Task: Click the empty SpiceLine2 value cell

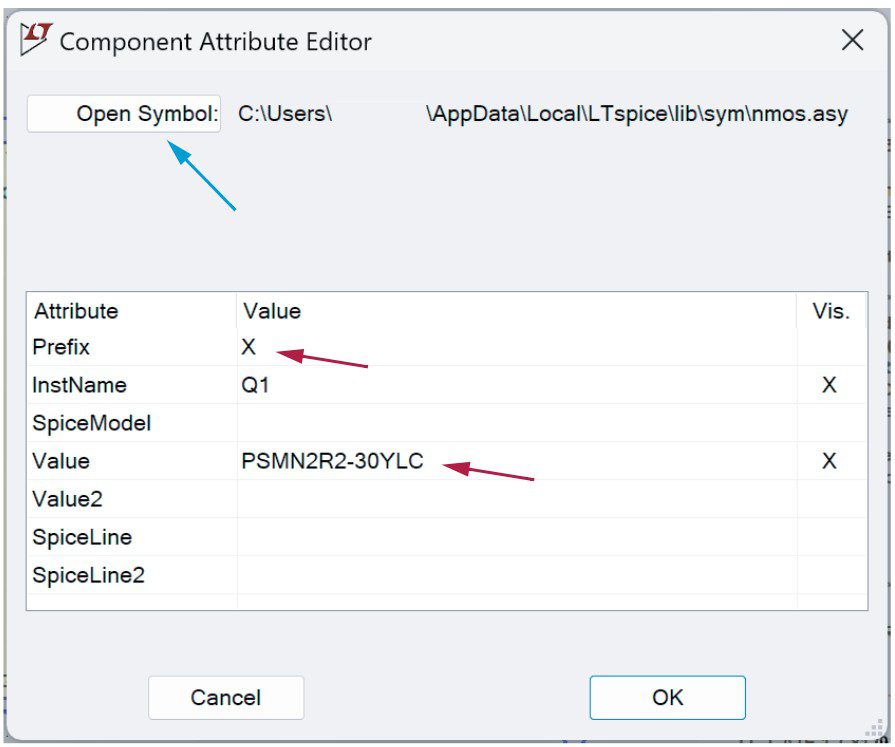Action: 515,575
